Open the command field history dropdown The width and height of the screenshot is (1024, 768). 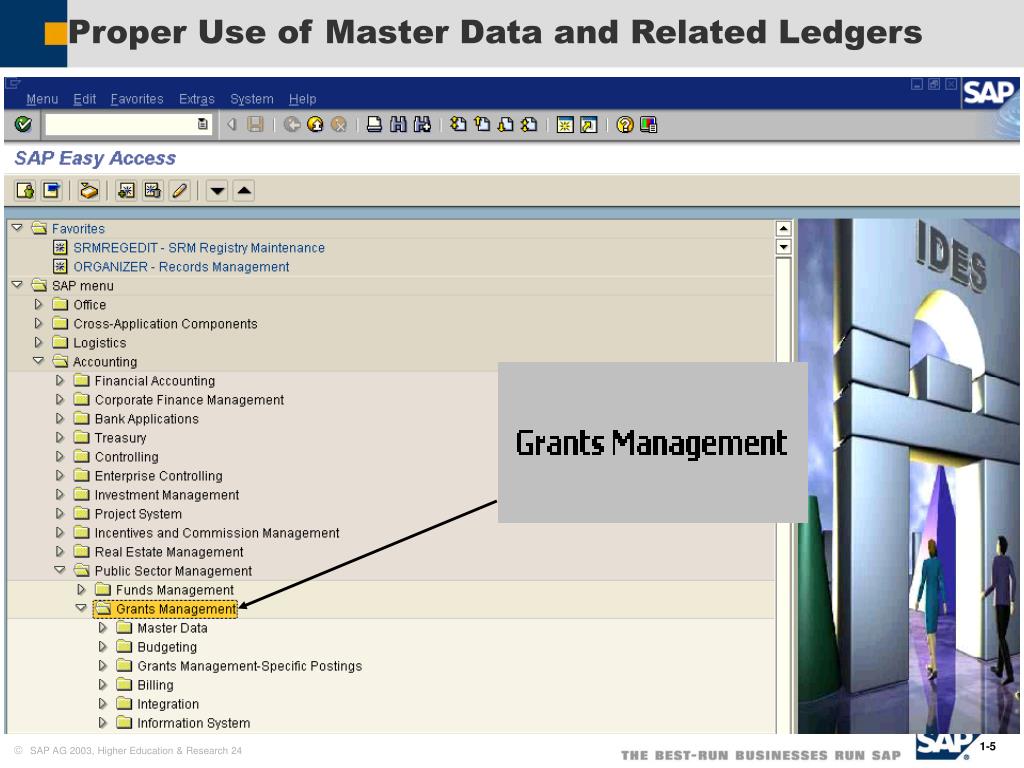coord(202,124)
